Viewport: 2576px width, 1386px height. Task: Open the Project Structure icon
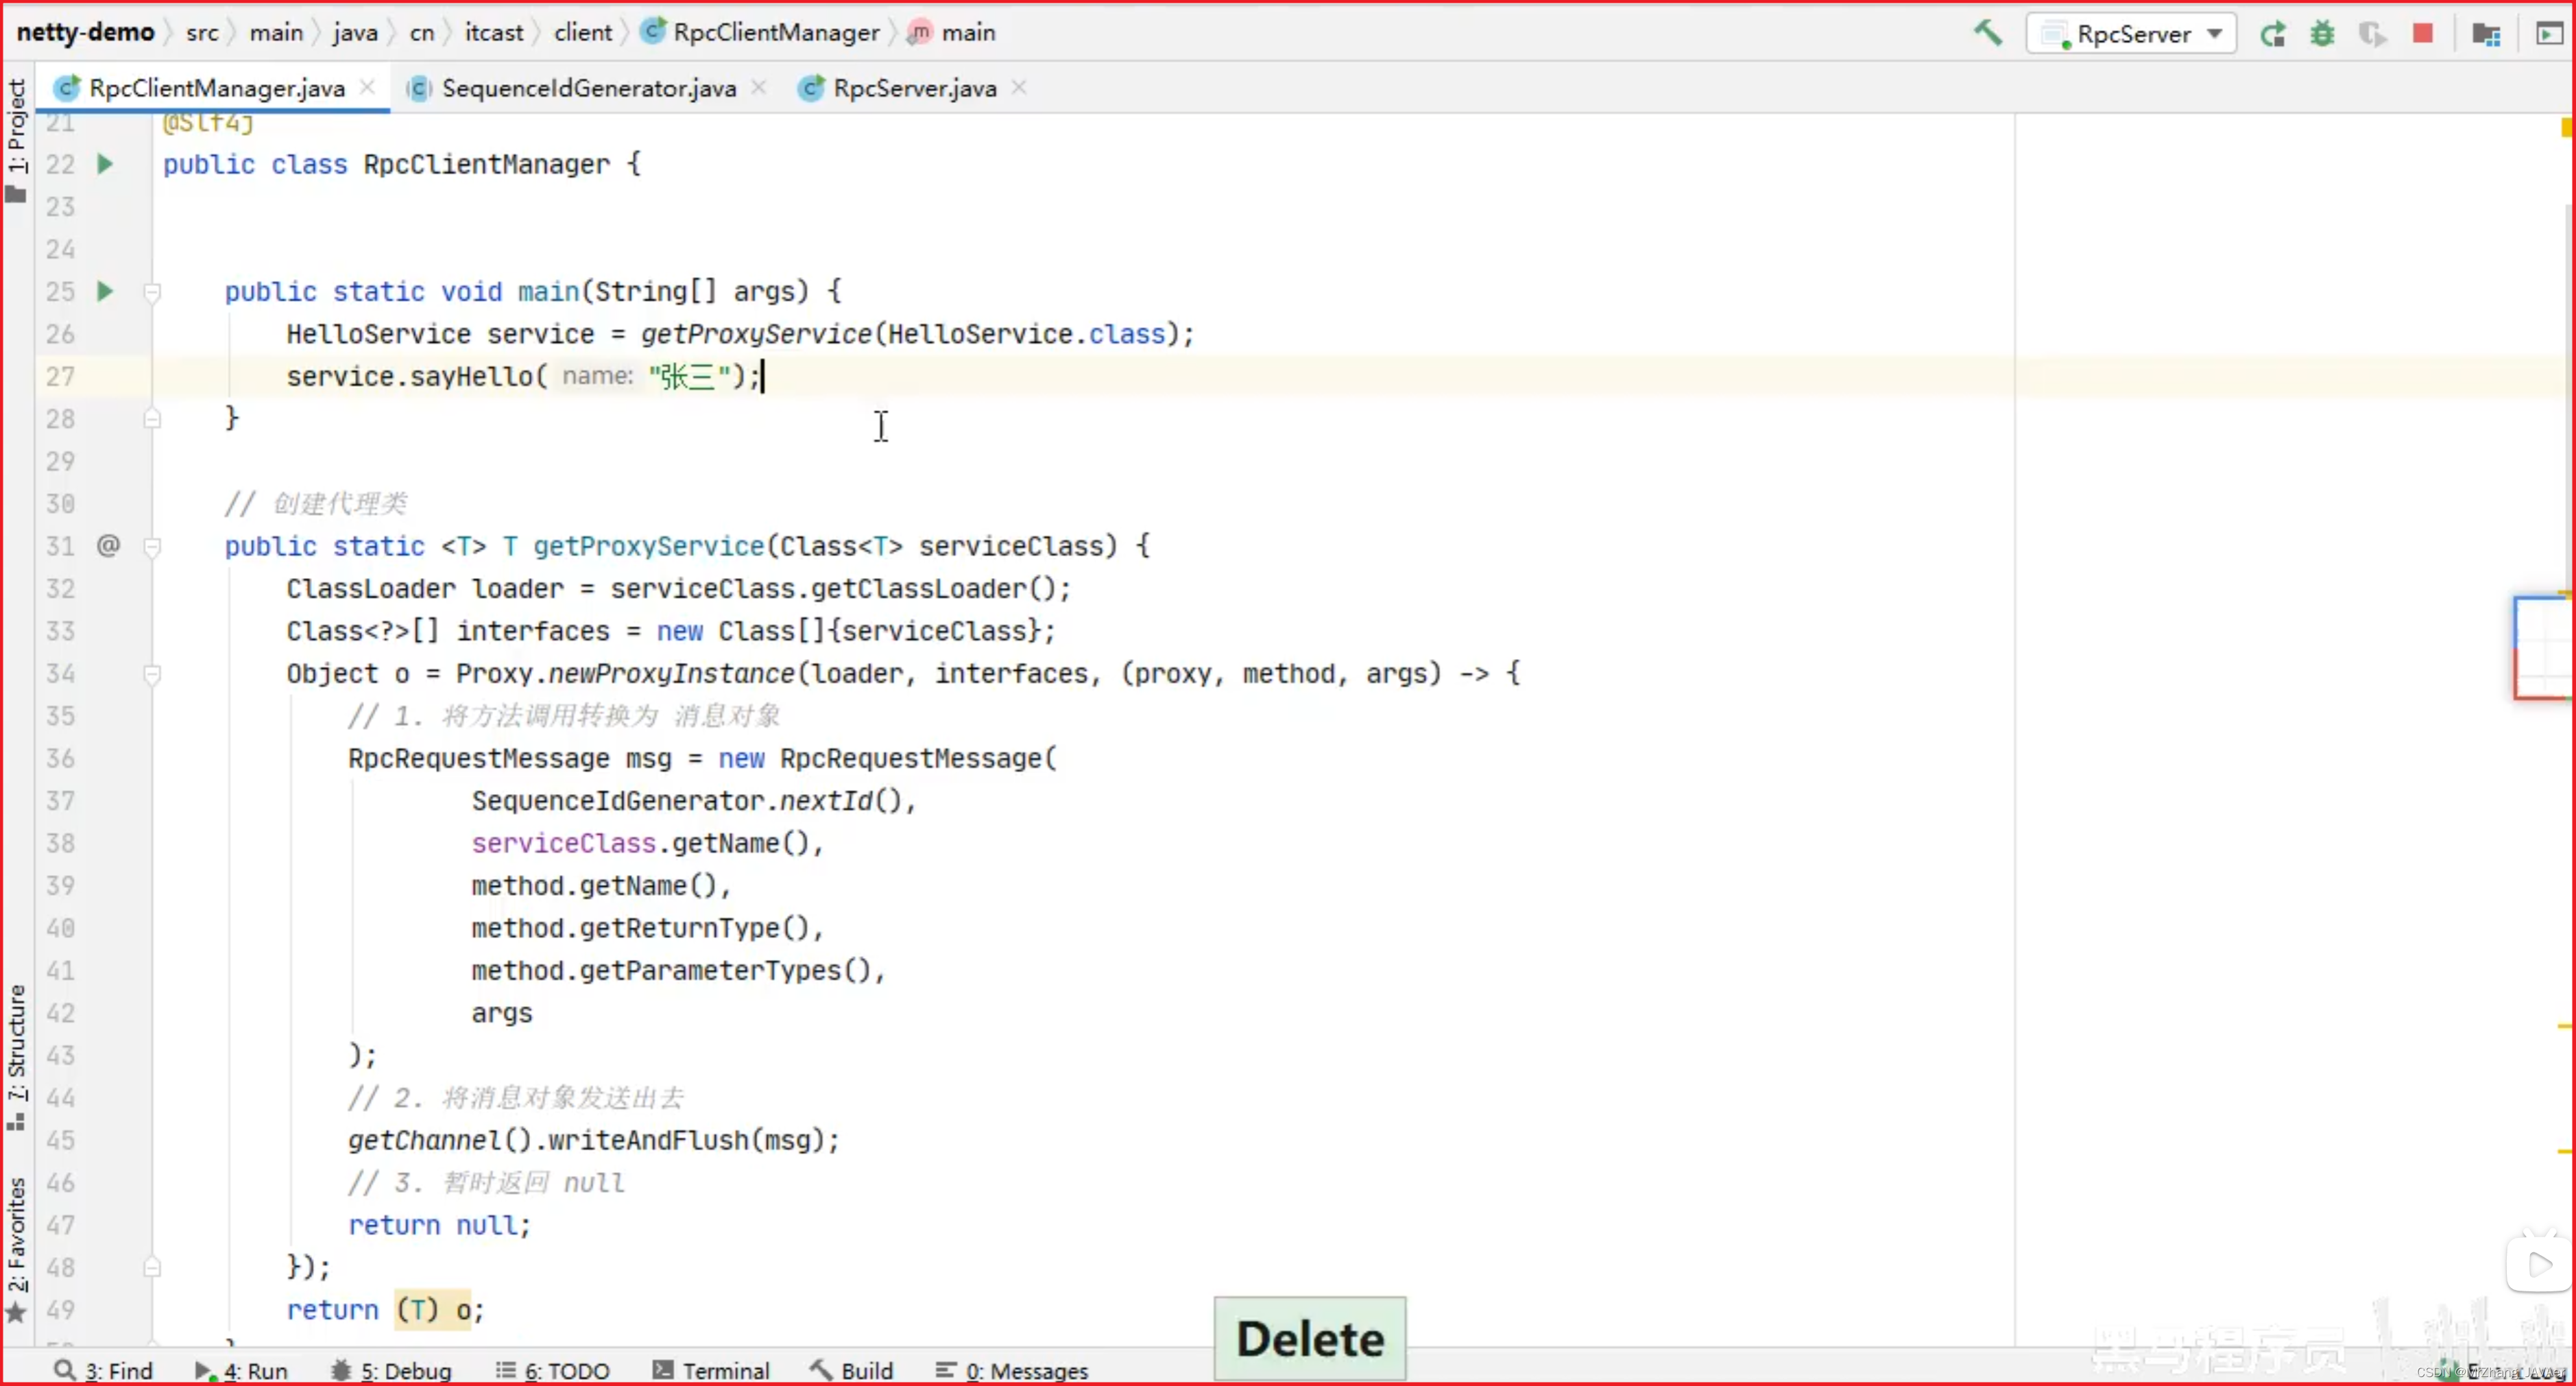[2486, 34]
